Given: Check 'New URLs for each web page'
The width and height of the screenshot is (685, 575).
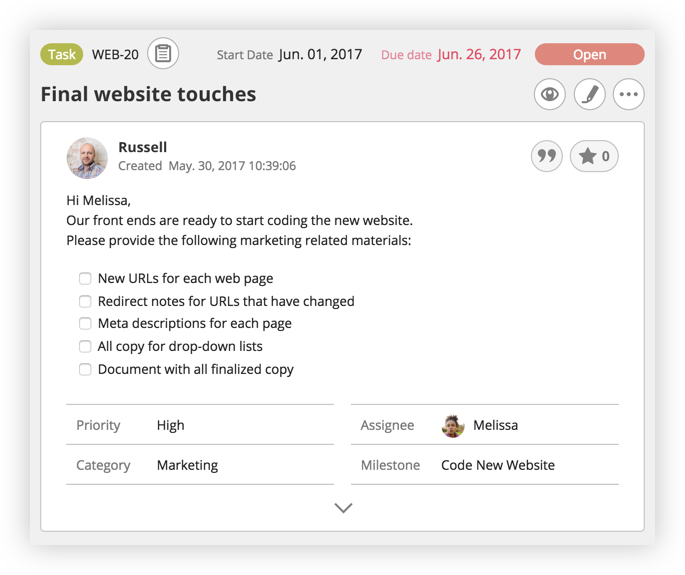Looking at the screenshot, I should point(86,279).
